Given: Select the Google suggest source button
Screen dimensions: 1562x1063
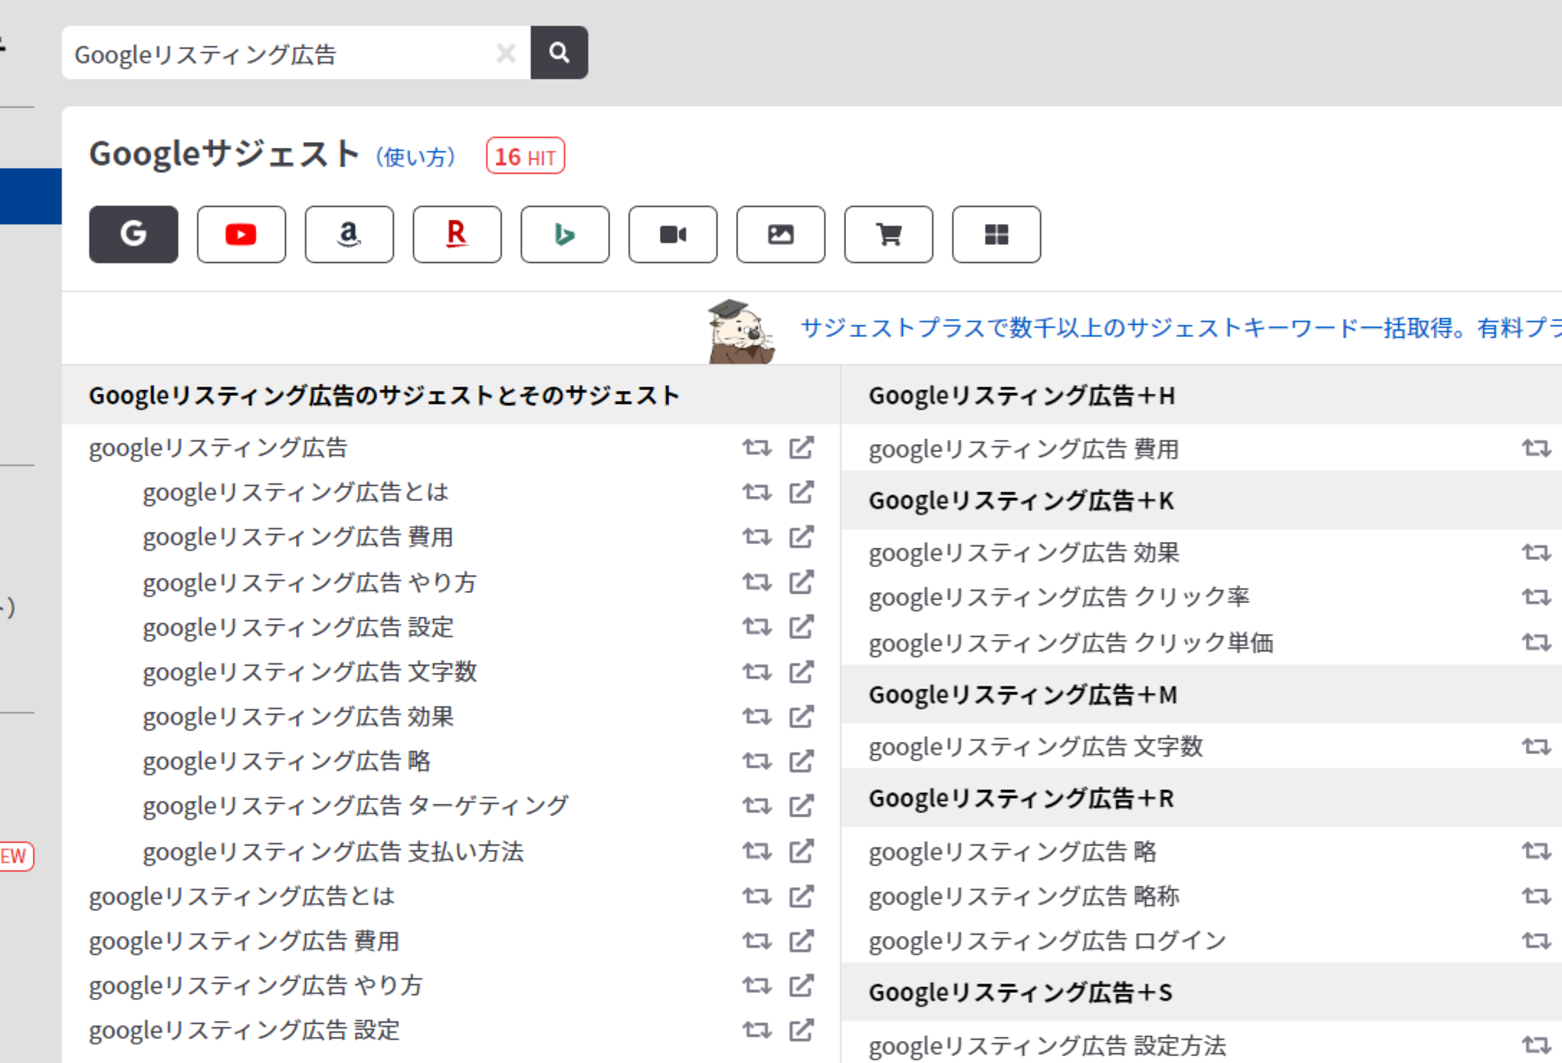Looking at the screenshot, I should point(133,235).
